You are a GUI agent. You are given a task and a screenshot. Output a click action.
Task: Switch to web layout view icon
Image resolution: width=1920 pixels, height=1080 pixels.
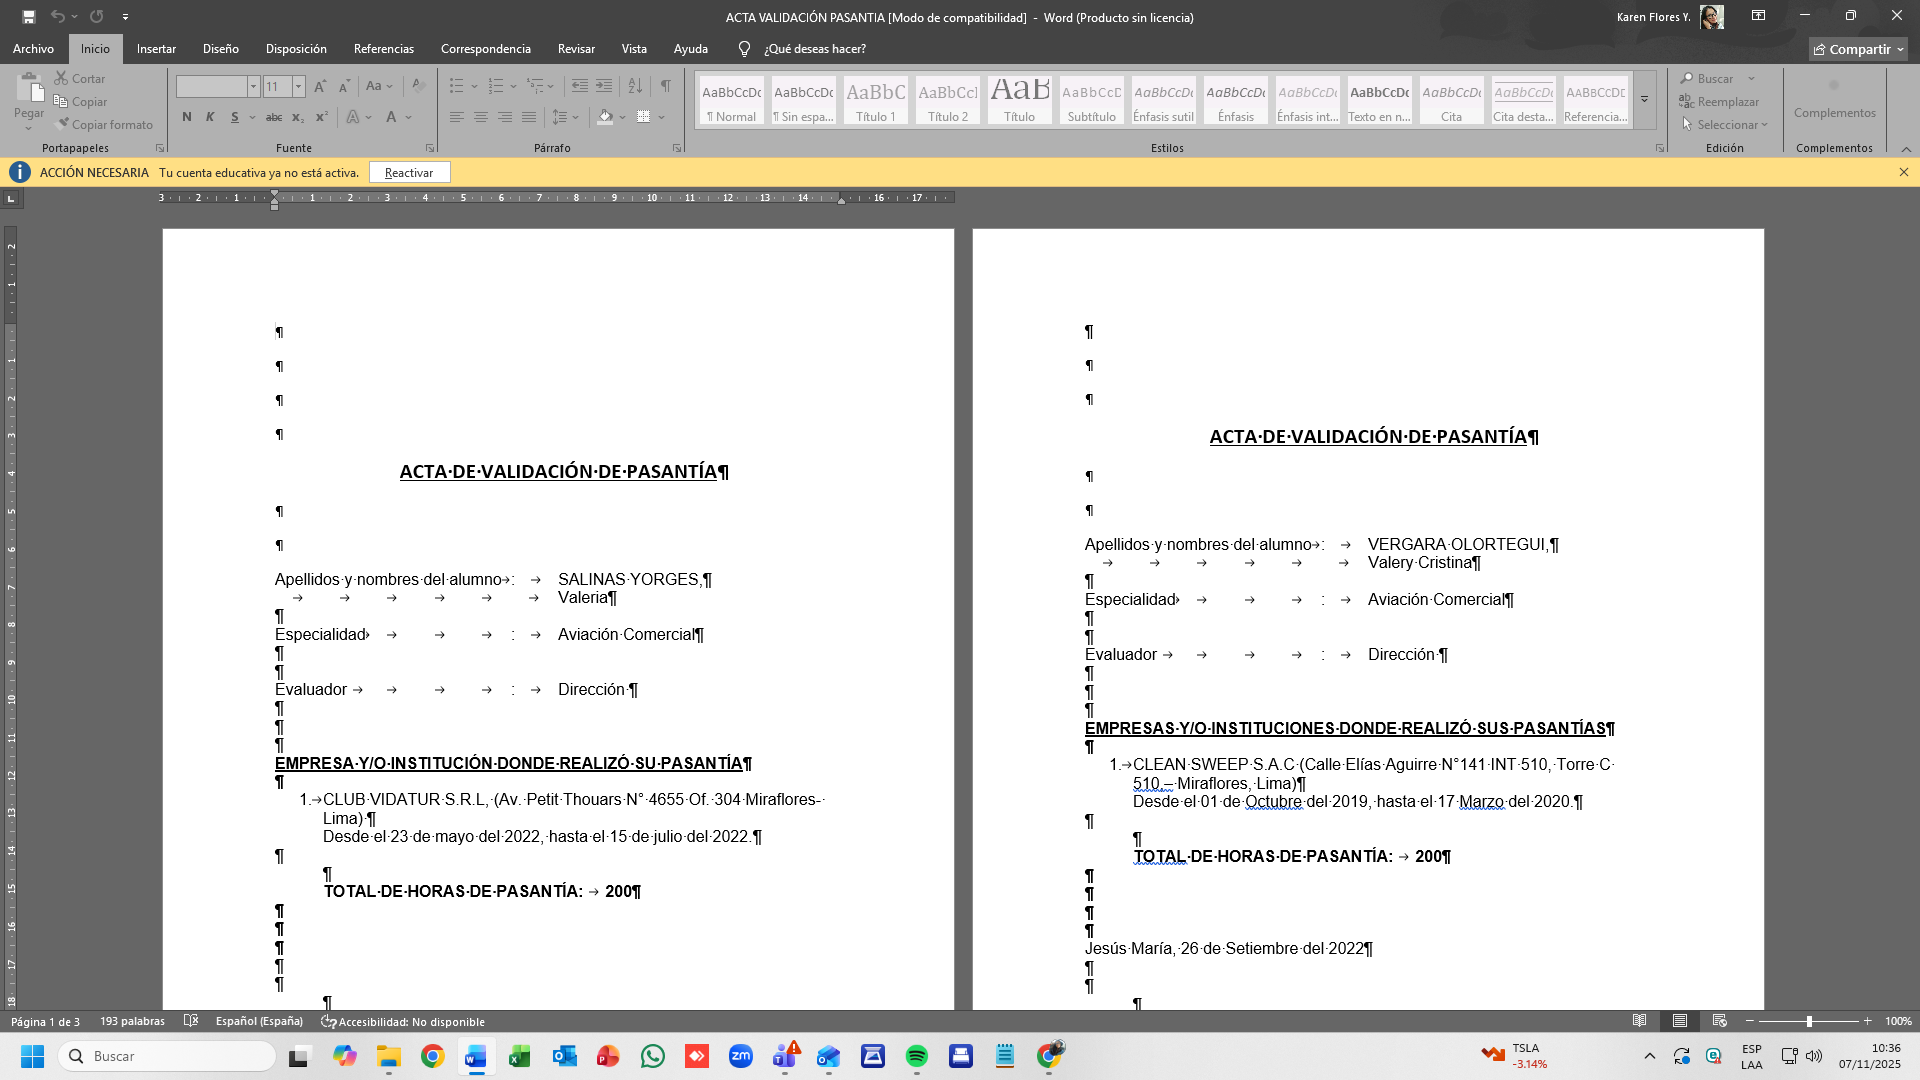(1720, 1021)
